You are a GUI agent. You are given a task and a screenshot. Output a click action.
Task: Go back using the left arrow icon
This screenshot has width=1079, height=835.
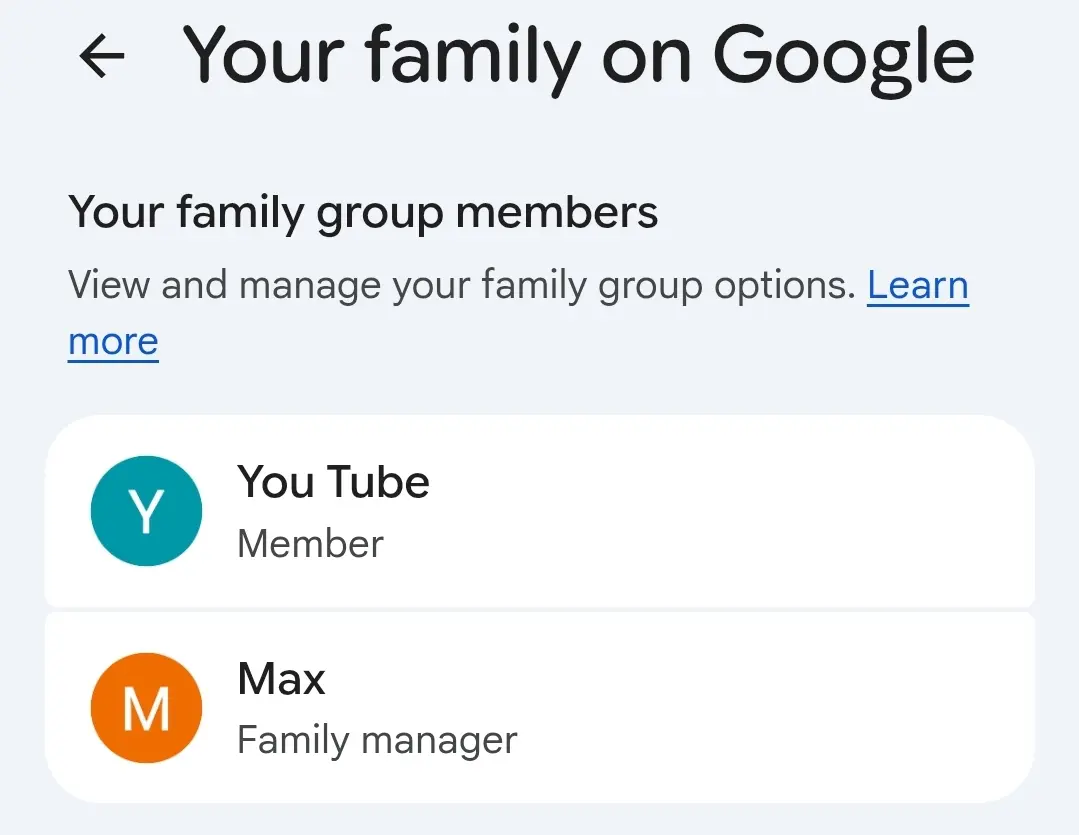(x=102, y=56)
